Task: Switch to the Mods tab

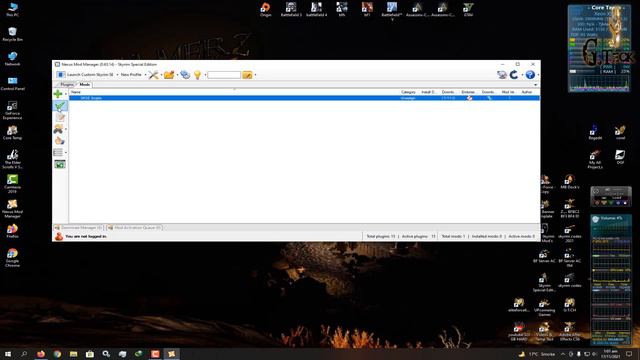Action: 84,84
